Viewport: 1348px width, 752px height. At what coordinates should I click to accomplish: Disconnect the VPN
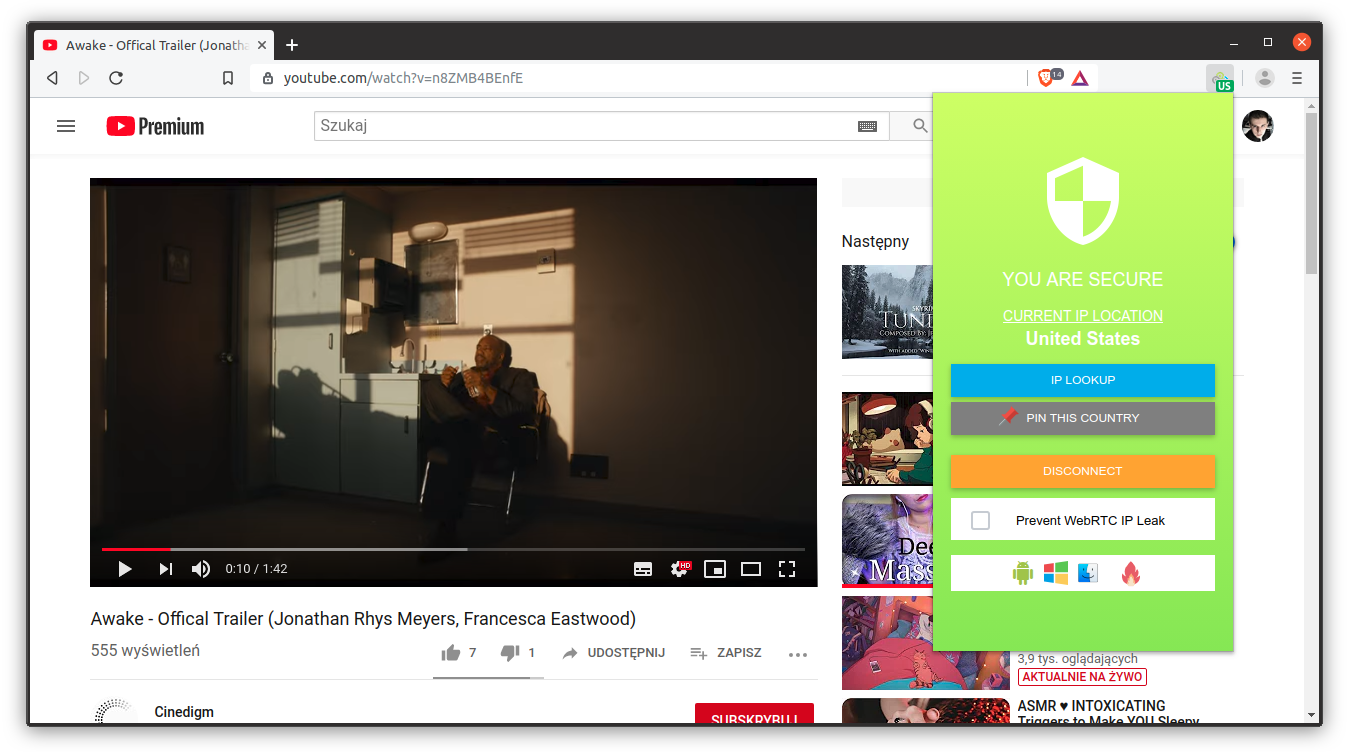tap(1083, 471)
